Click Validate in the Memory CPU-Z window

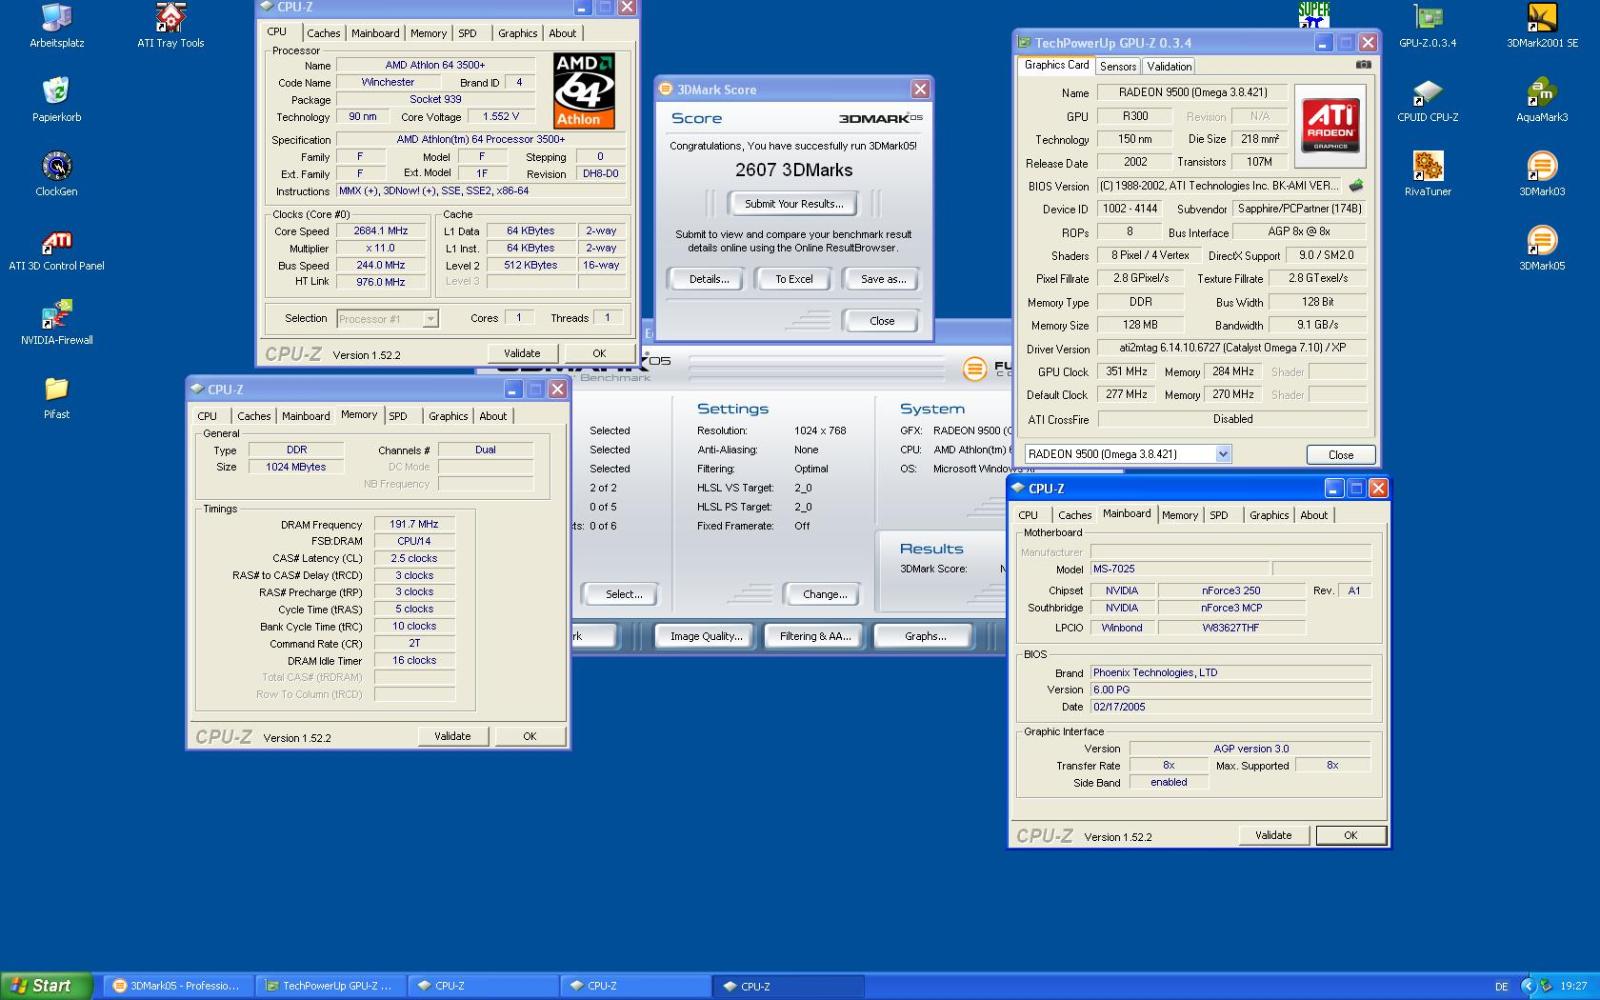pyautogui.click(x=452, y=736)
